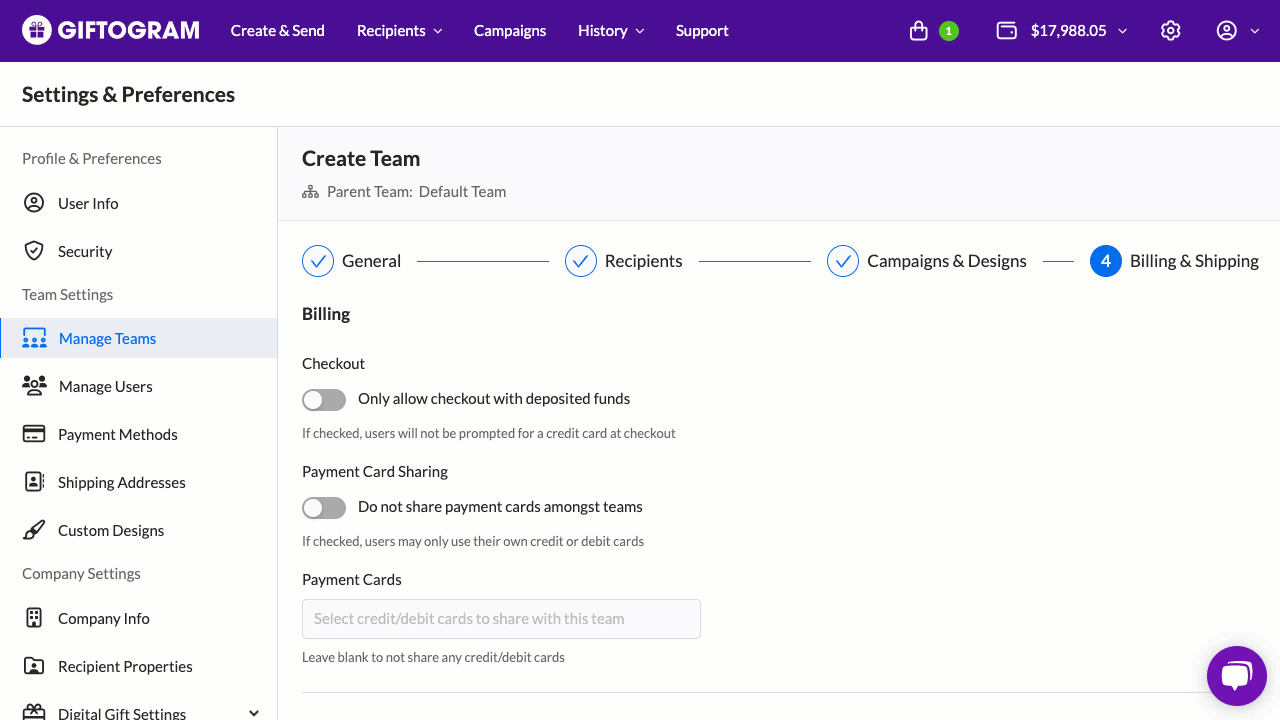Open Custom Designs page
This screenshot has height=720, width=1280.
coord(110,530)
